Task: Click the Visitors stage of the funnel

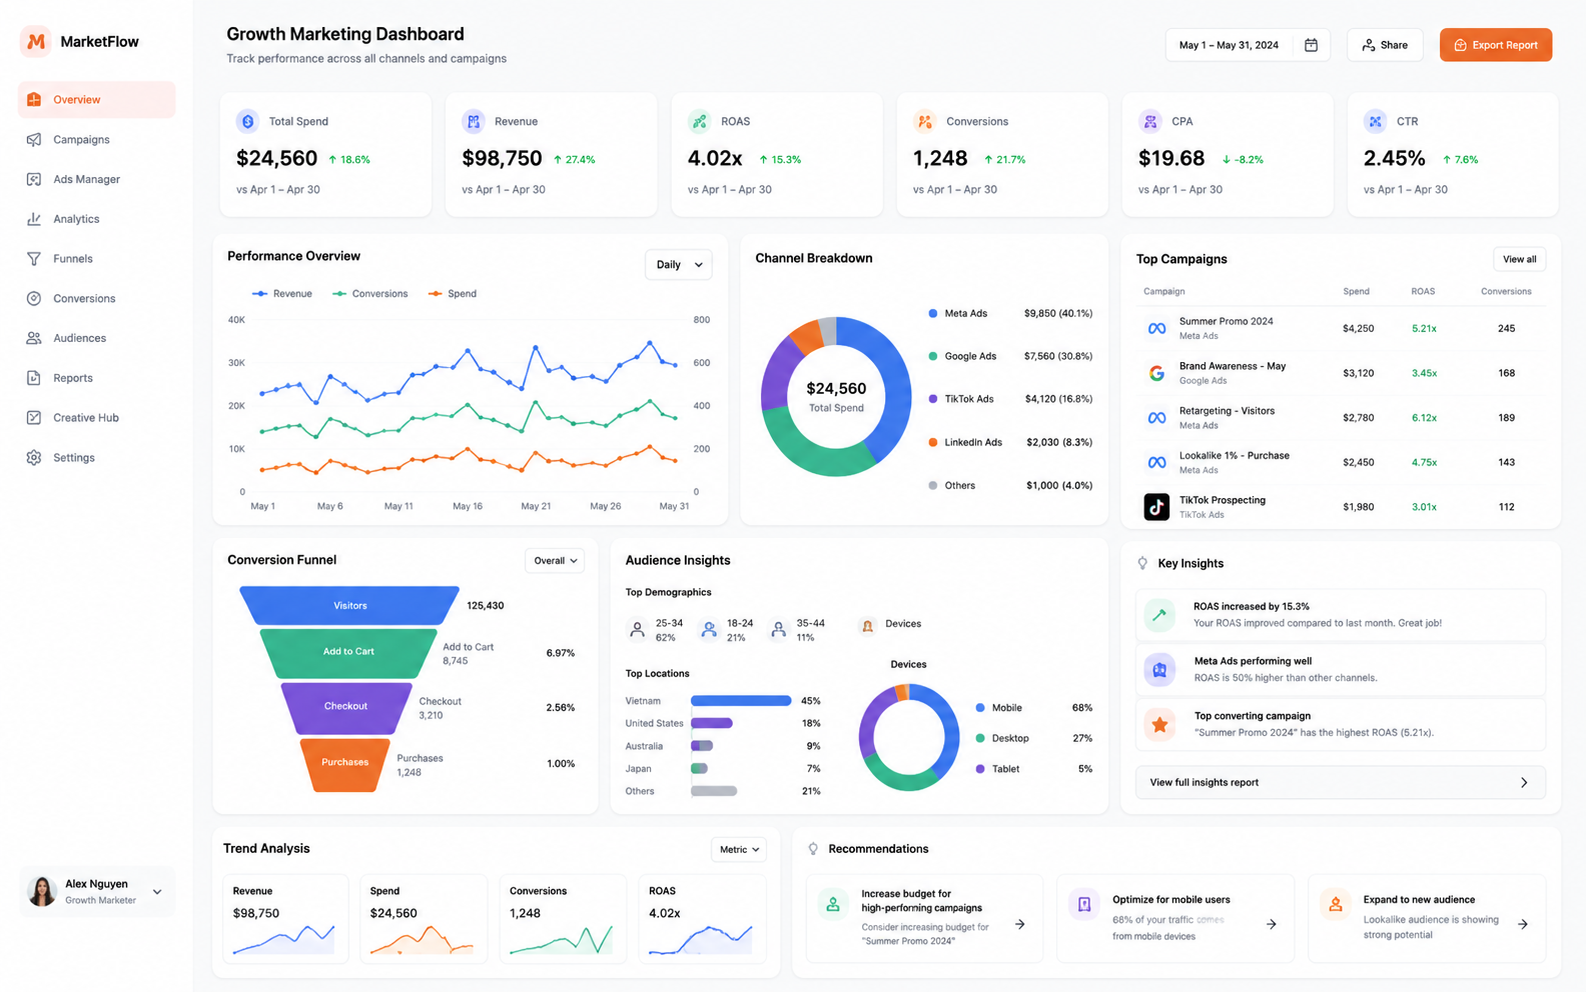Action: pos(350,606)
